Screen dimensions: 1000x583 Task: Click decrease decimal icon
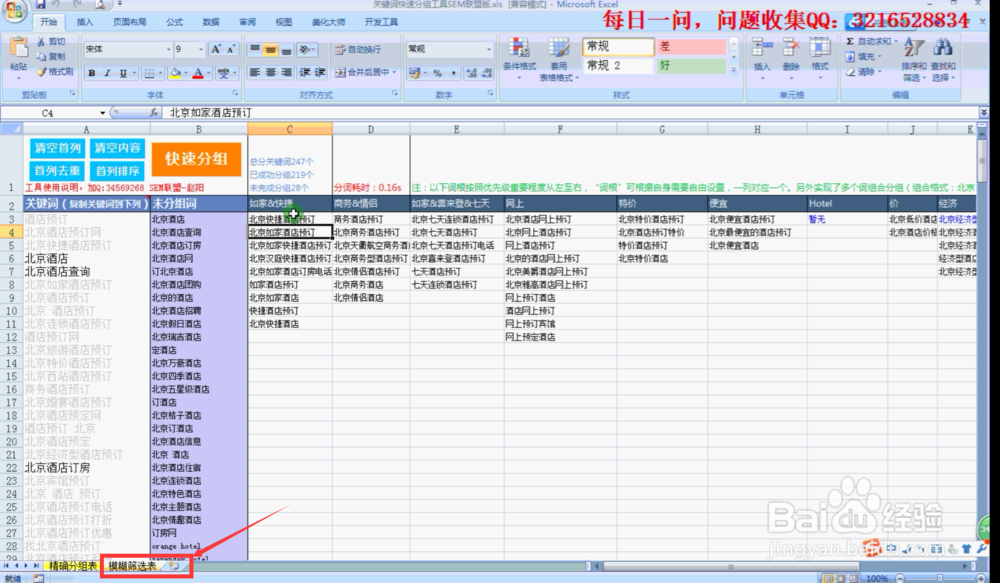[488, 73]
